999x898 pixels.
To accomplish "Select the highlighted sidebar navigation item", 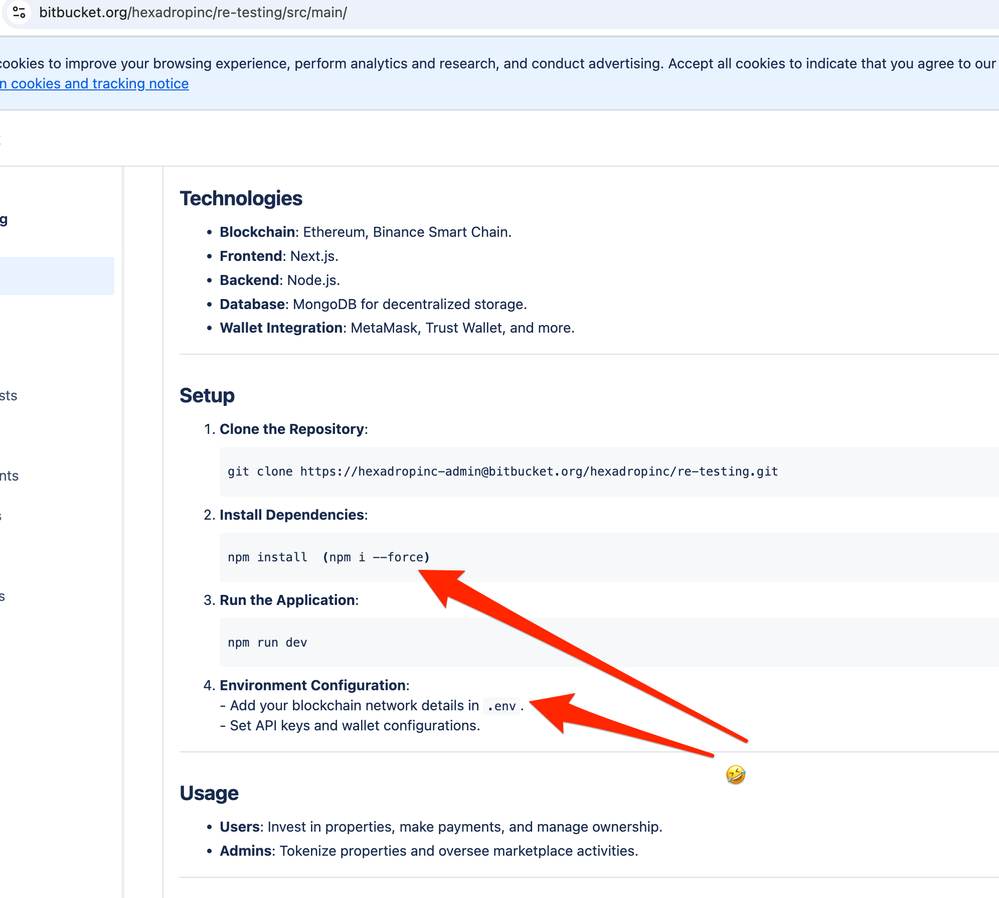I will coord(57,276).
